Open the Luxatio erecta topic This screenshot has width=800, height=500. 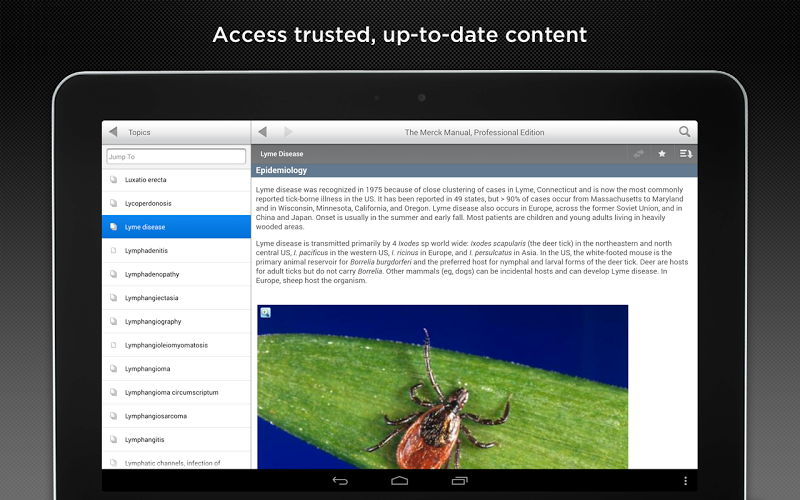177,180
